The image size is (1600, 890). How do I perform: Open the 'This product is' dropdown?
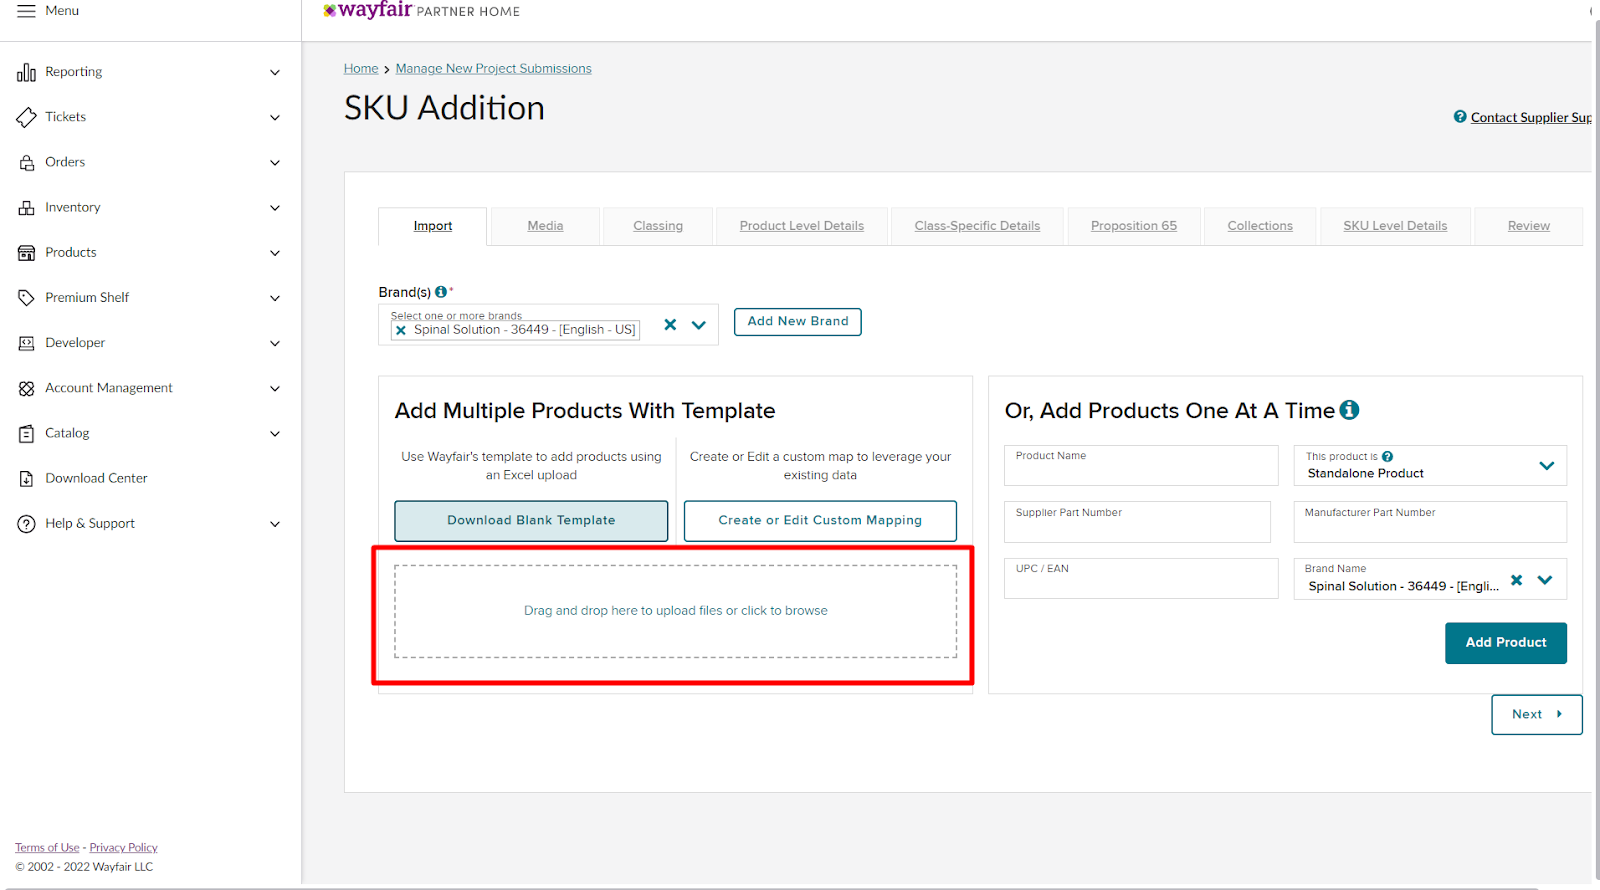click(x=1546, y=466)
